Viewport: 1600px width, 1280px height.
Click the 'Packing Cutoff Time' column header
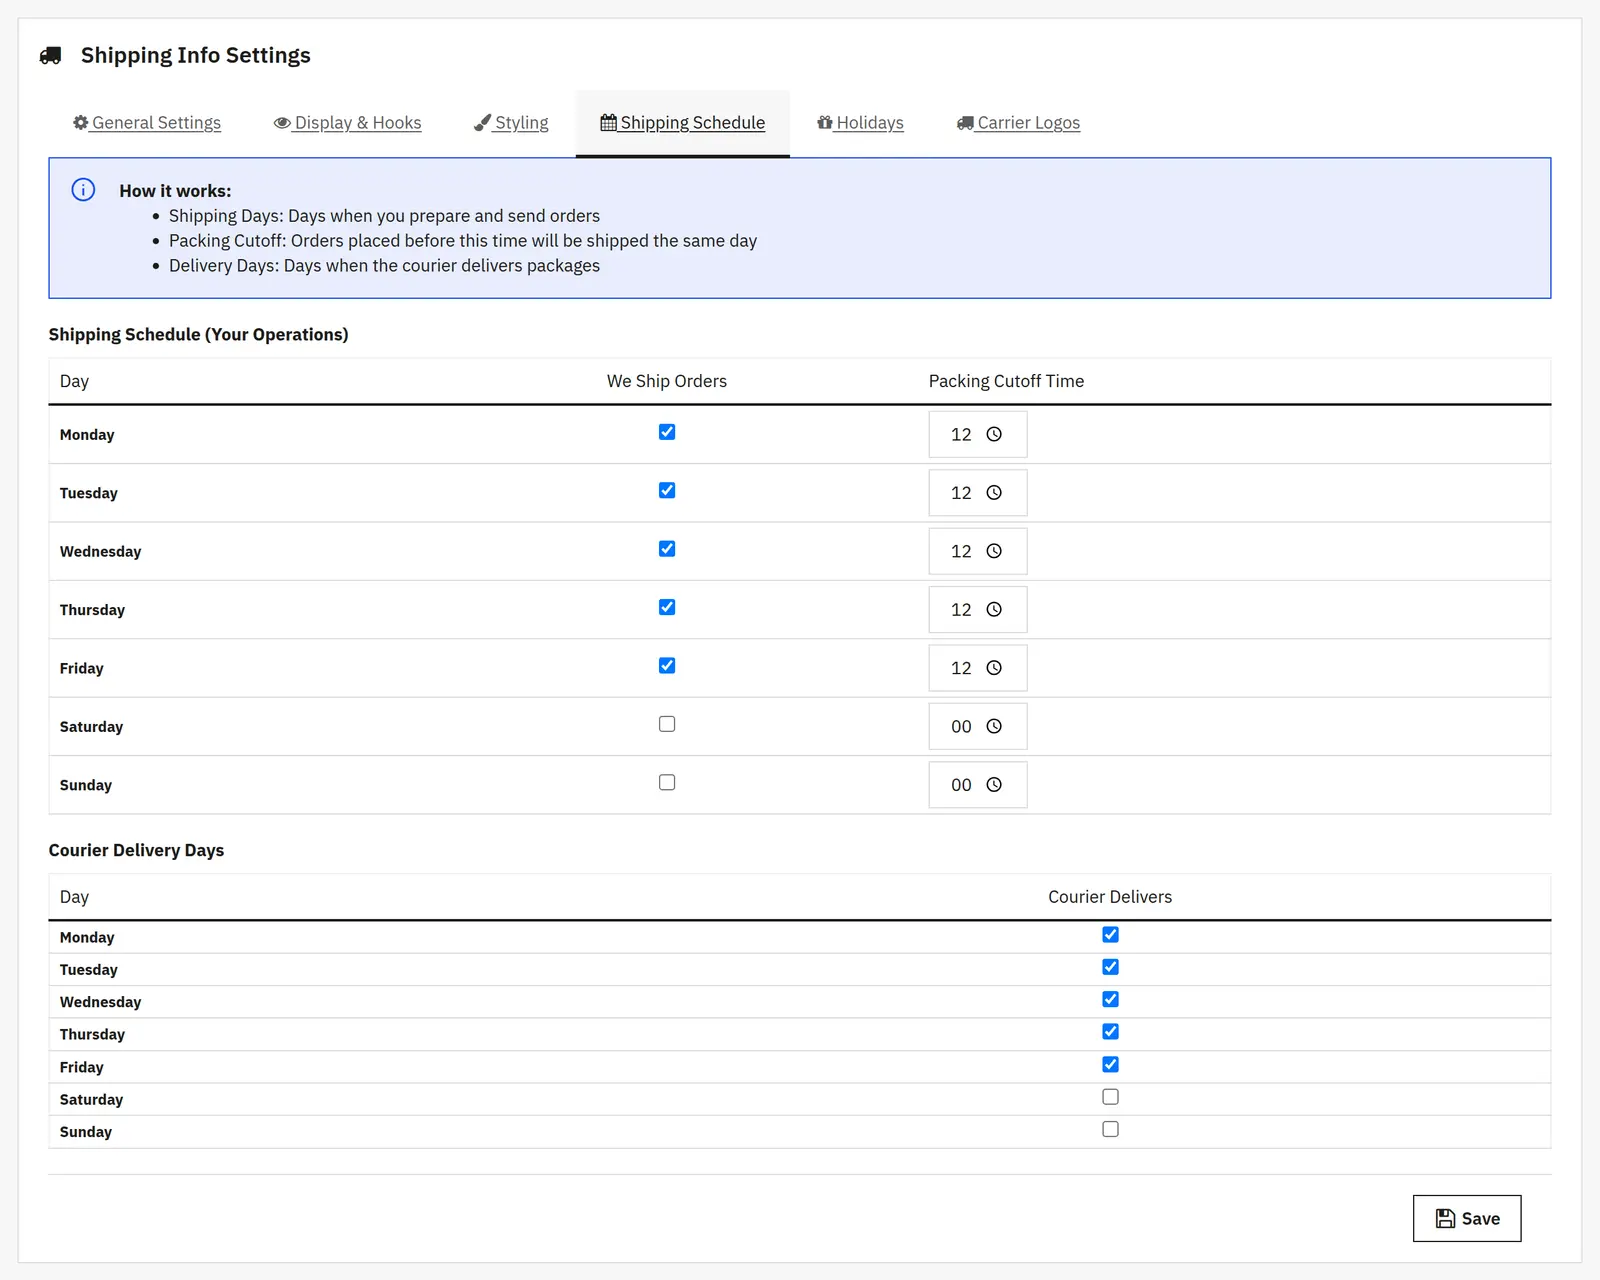1006,381
